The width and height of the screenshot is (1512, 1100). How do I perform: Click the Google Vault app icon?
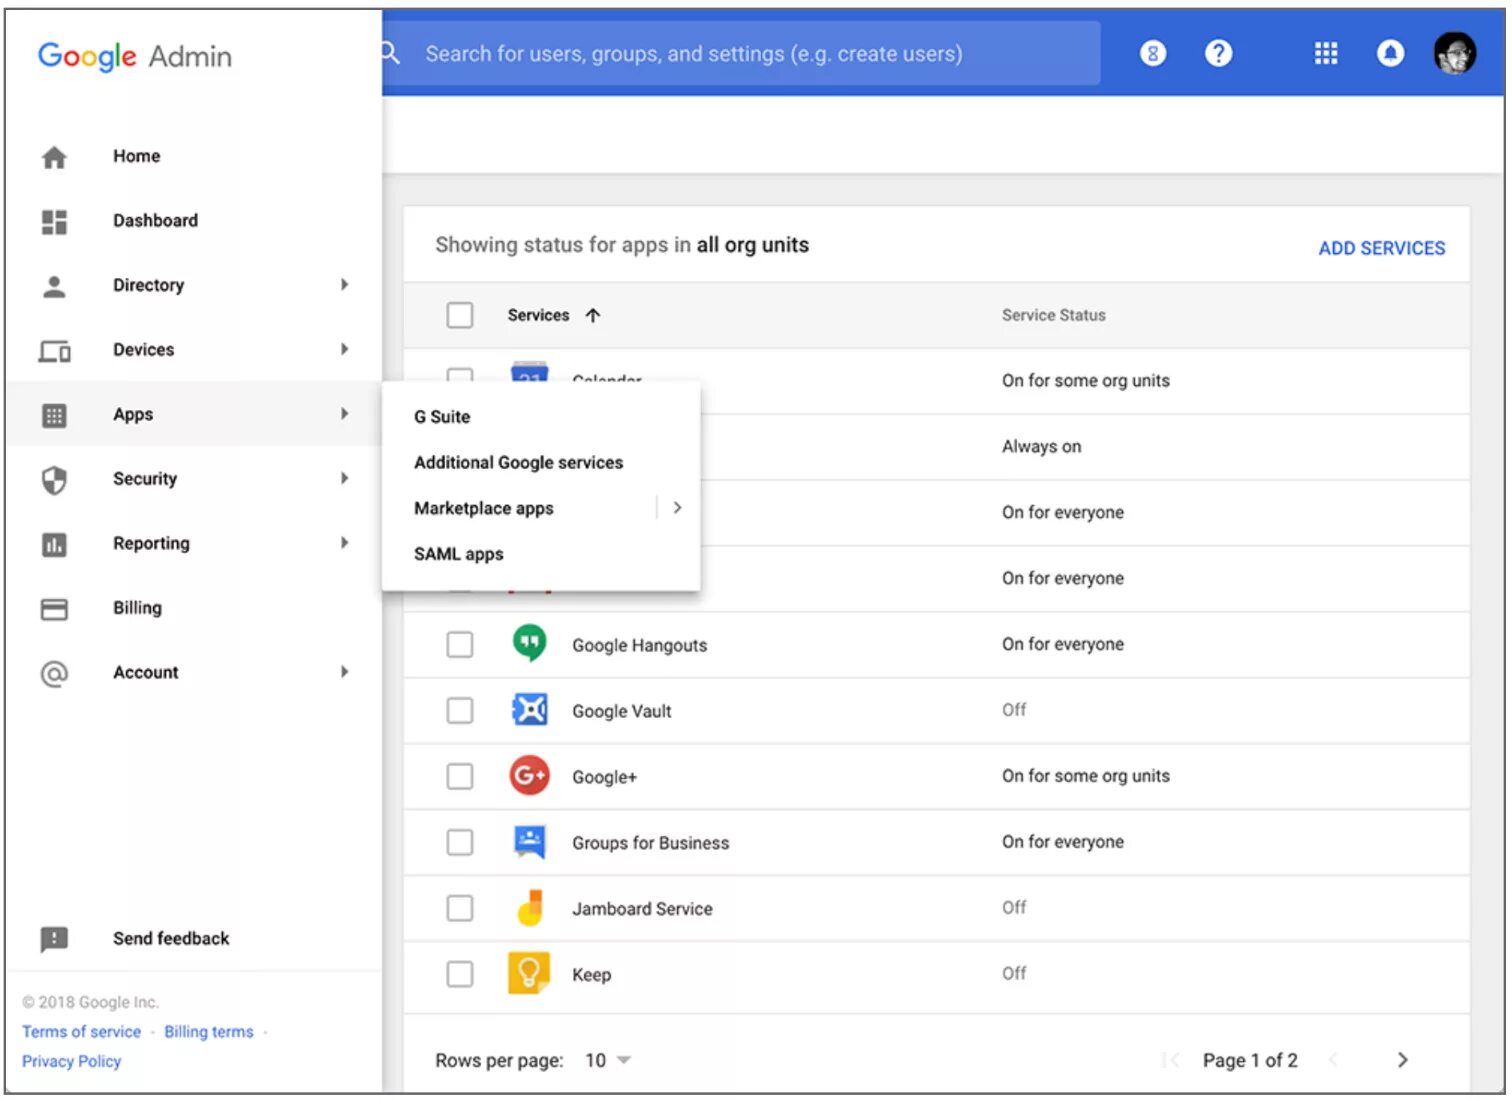tap(529, 709)
